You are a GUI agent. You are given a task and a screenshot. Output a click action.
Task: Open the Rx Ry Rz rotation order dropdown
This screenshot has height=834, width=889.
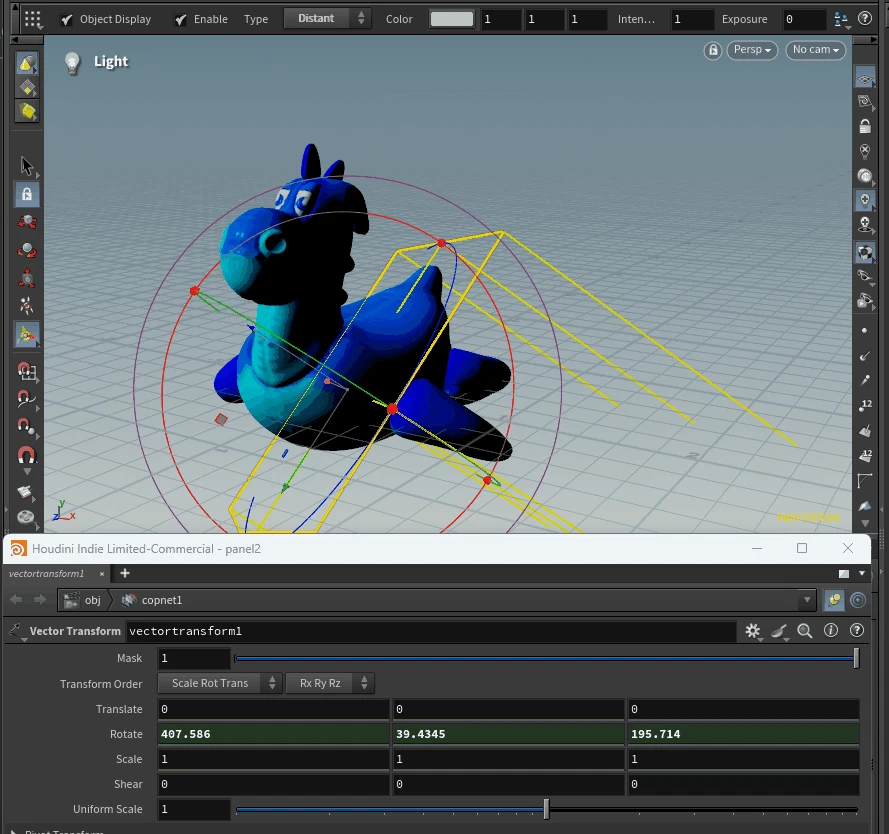[x=330, y=683]
